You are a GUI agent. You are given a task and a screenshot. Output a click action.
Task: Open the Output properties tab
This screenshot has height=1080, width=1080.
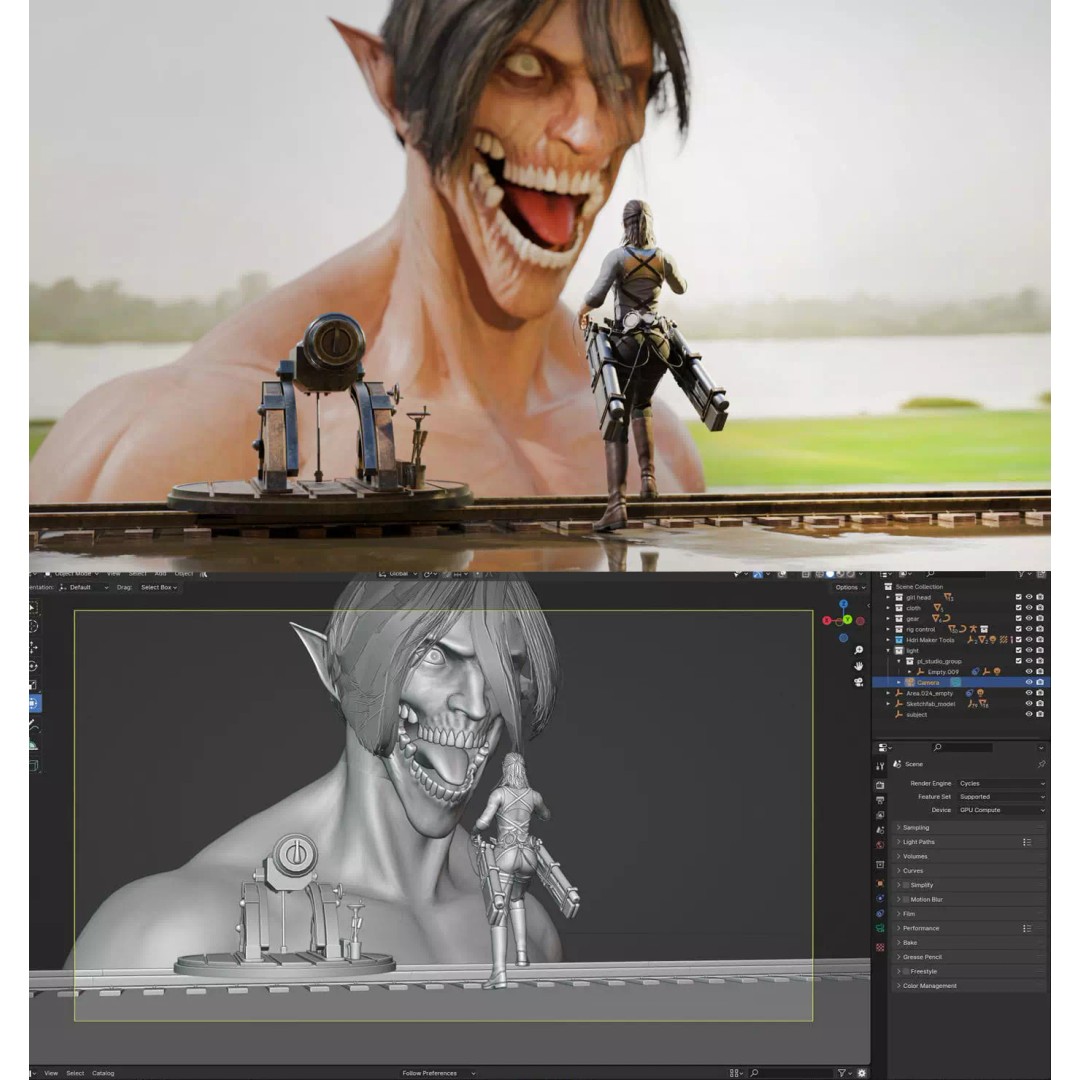coord(880,800)
